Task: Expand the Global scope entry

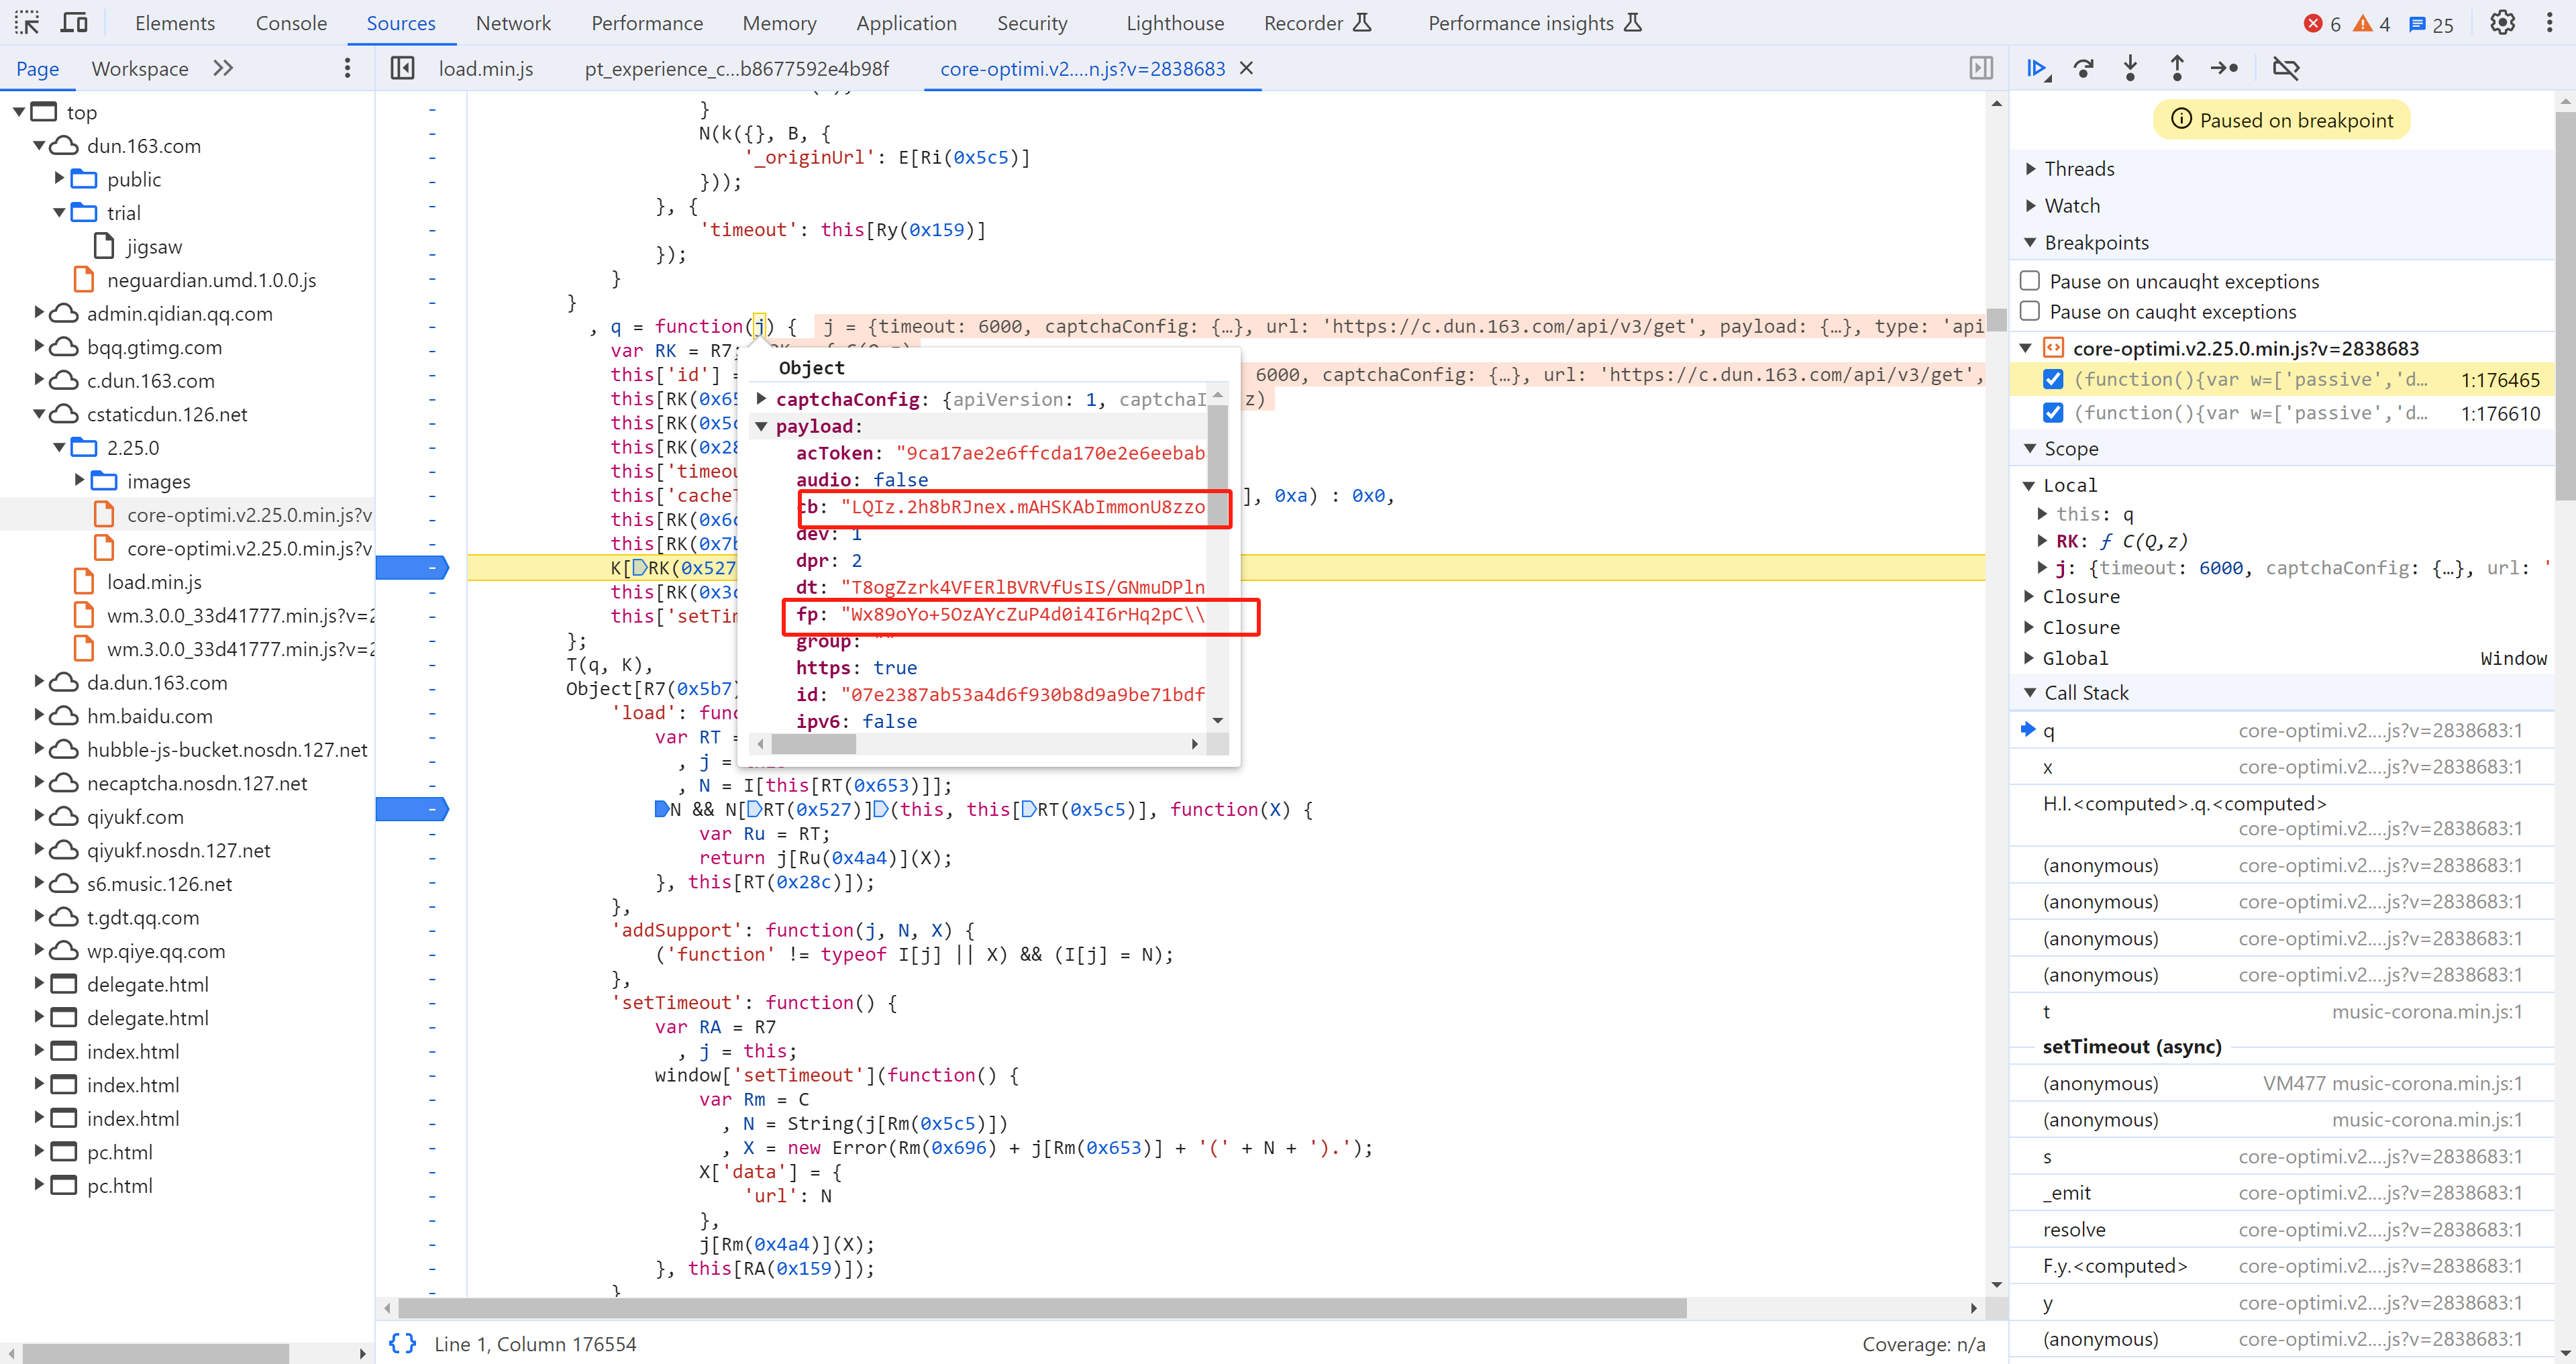Action: click(2029, 657)
